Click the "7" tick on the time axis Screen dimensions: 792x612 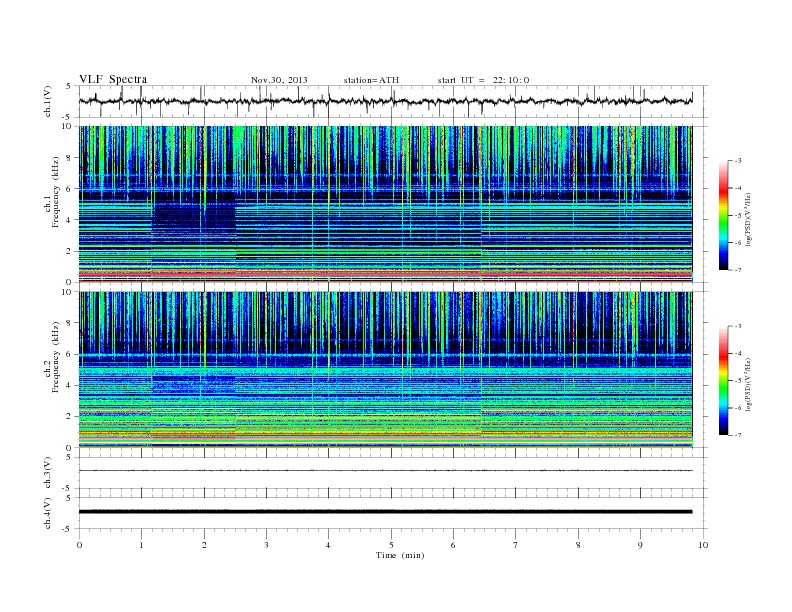click(x=516, y=545)
